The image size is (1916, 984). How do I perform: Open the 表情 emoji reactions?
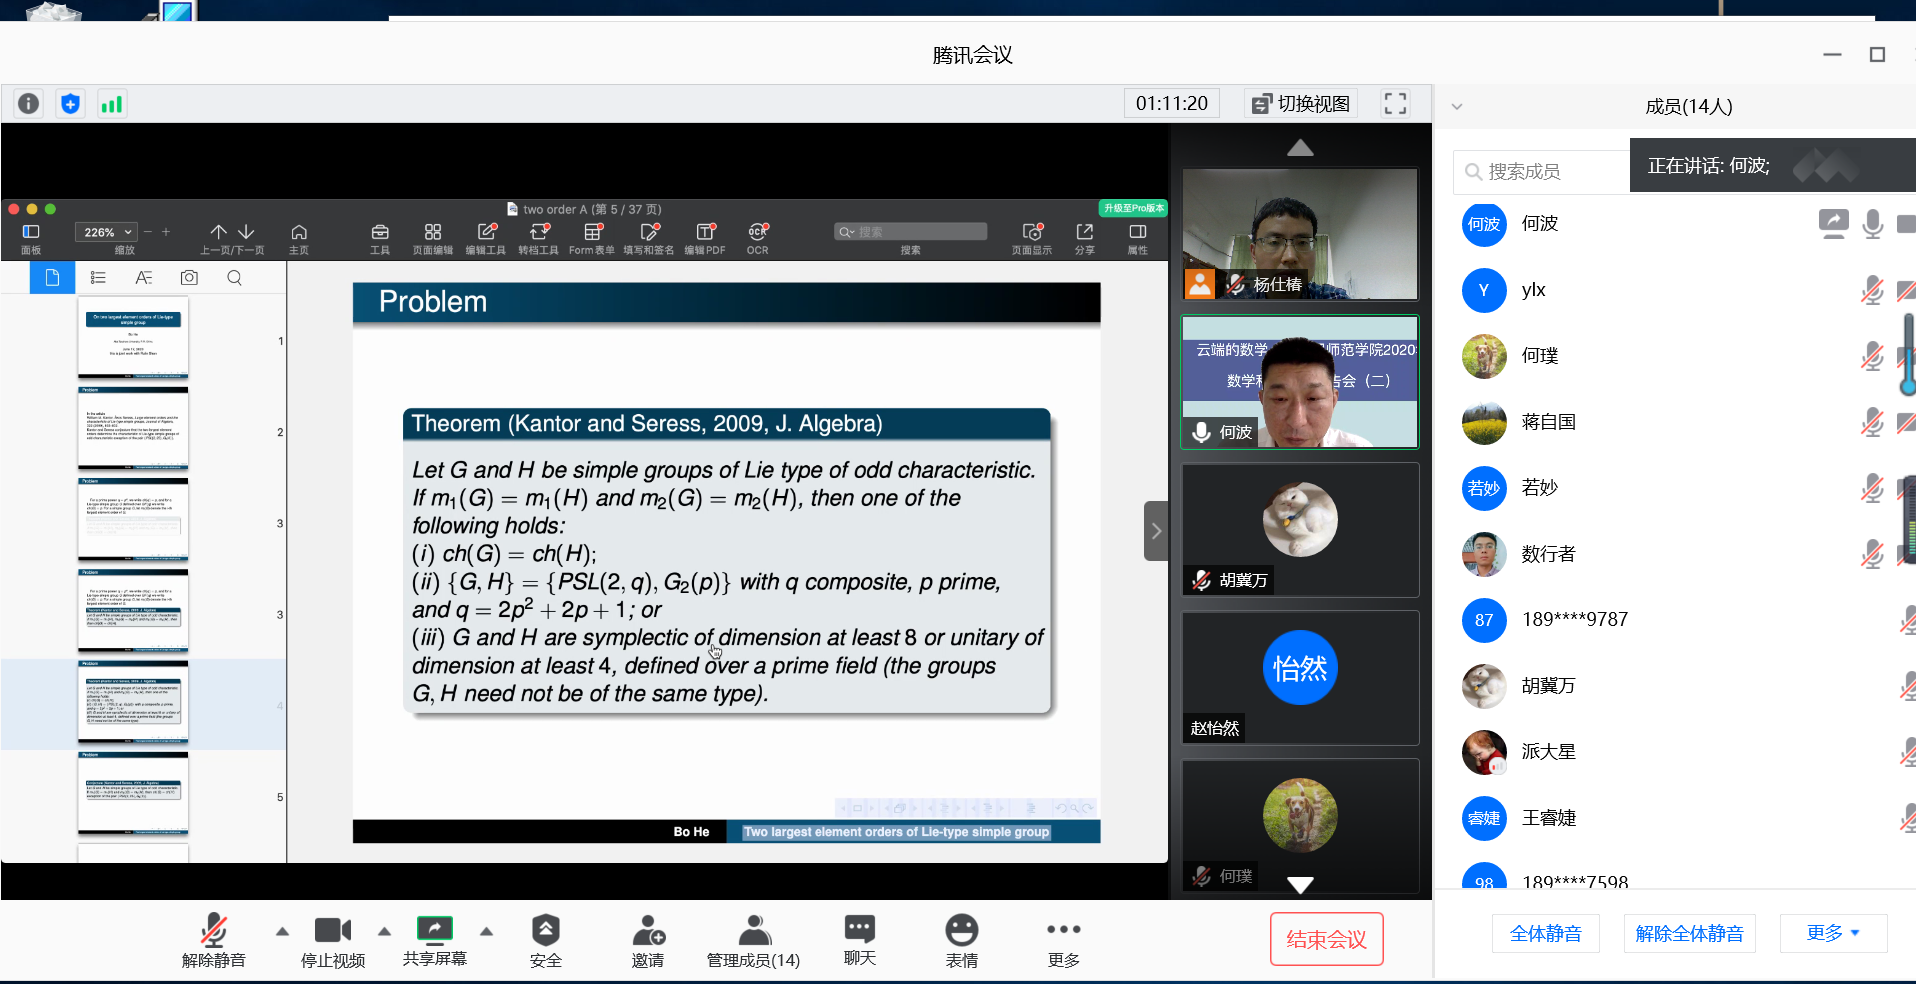click(x=961, y=940)
